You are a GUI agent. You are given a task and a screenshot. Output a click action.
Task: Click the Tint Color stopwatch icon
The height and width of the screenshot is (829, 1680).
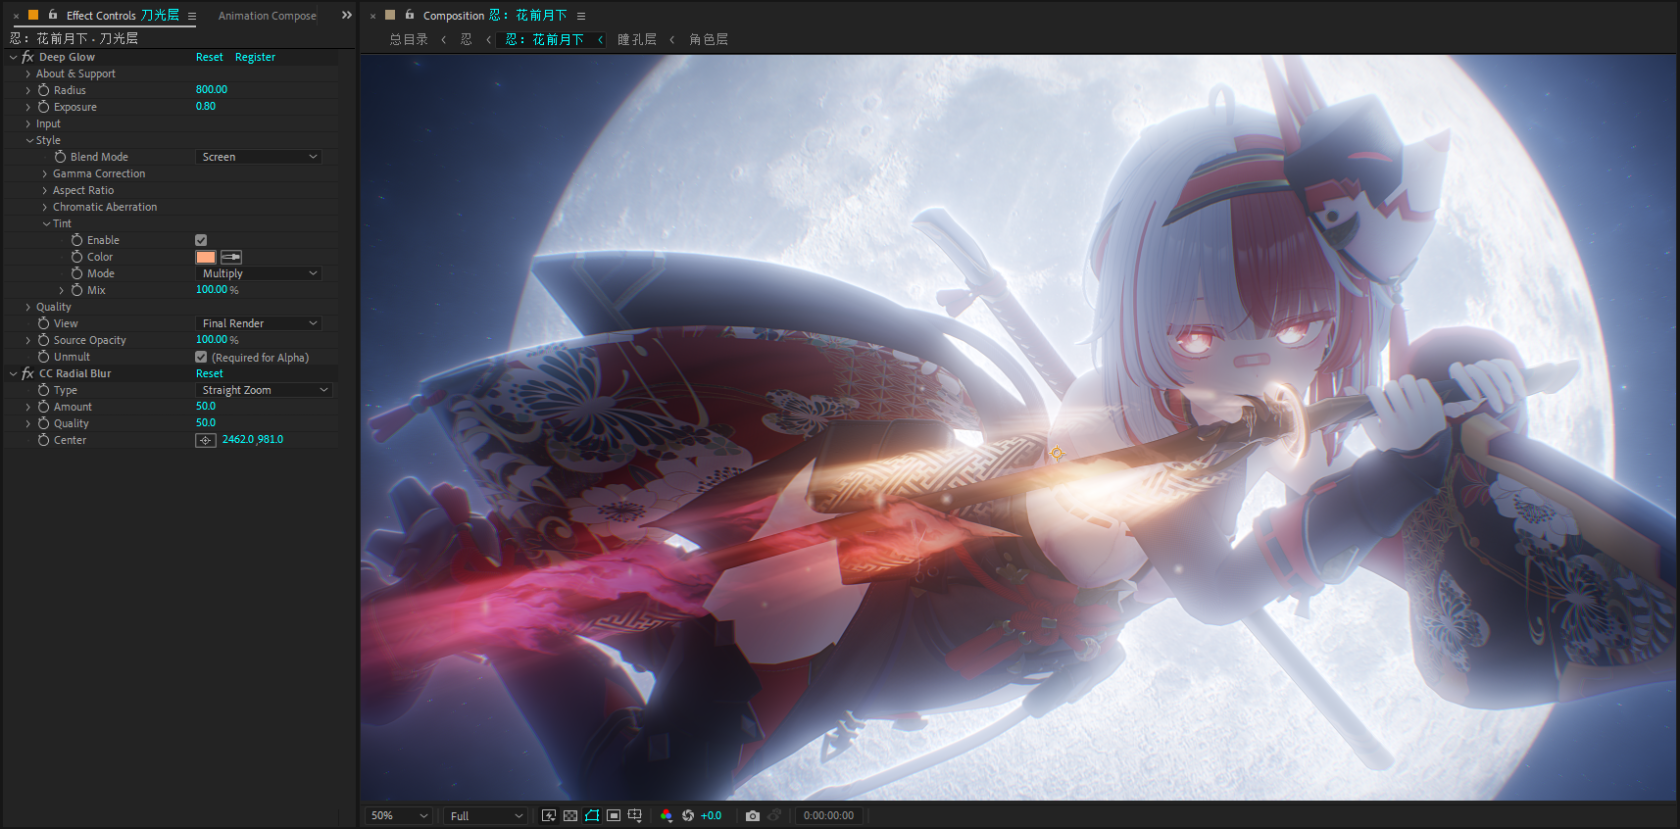(x=77, y=257)
